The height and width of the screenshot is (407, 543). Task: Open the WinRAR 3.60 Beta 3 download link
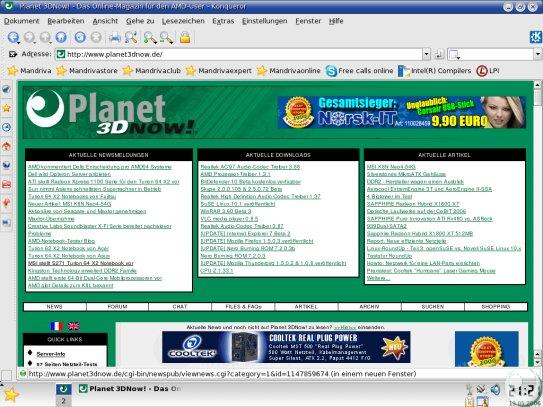pyautogui.click(x=225, y=211)
